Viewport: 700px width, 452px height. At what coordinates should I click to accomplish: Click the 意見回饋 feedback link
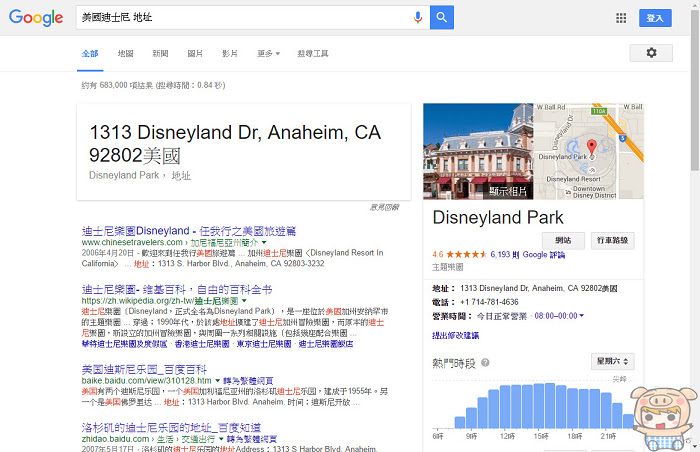384,207
